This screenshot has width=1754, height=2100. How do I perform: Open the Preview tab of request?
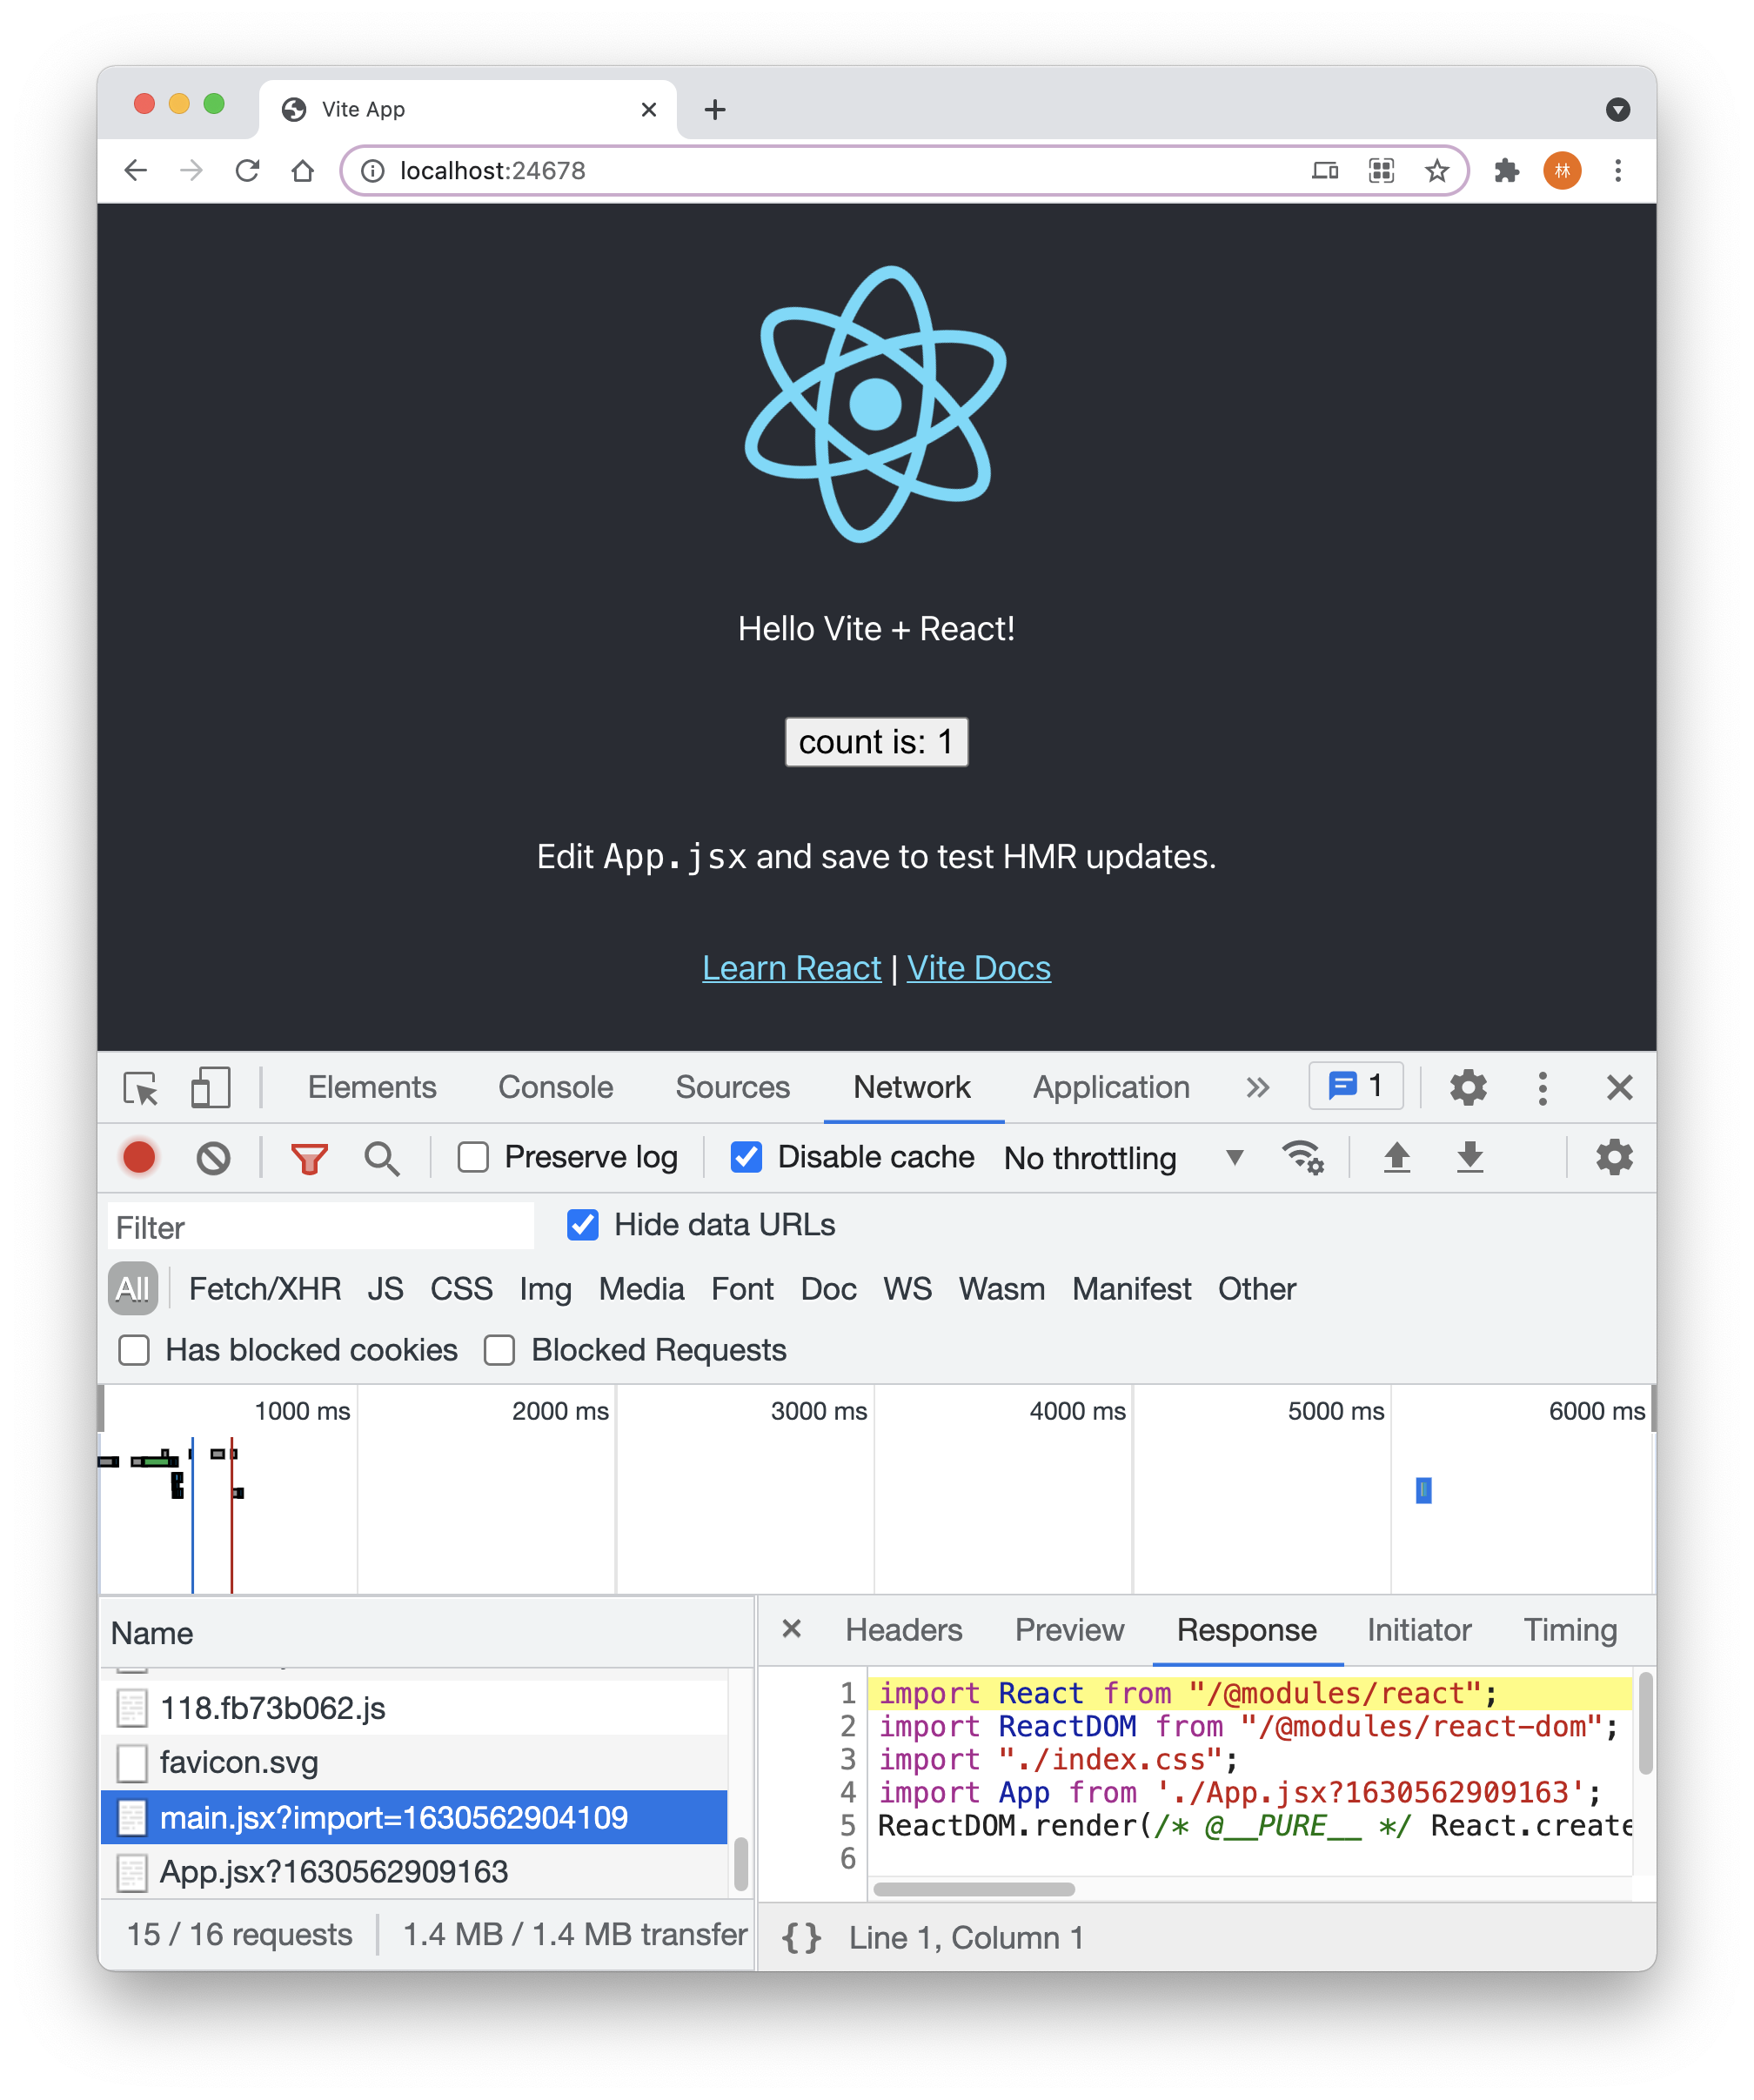pyautogui.click(x=1069, y=1631)
